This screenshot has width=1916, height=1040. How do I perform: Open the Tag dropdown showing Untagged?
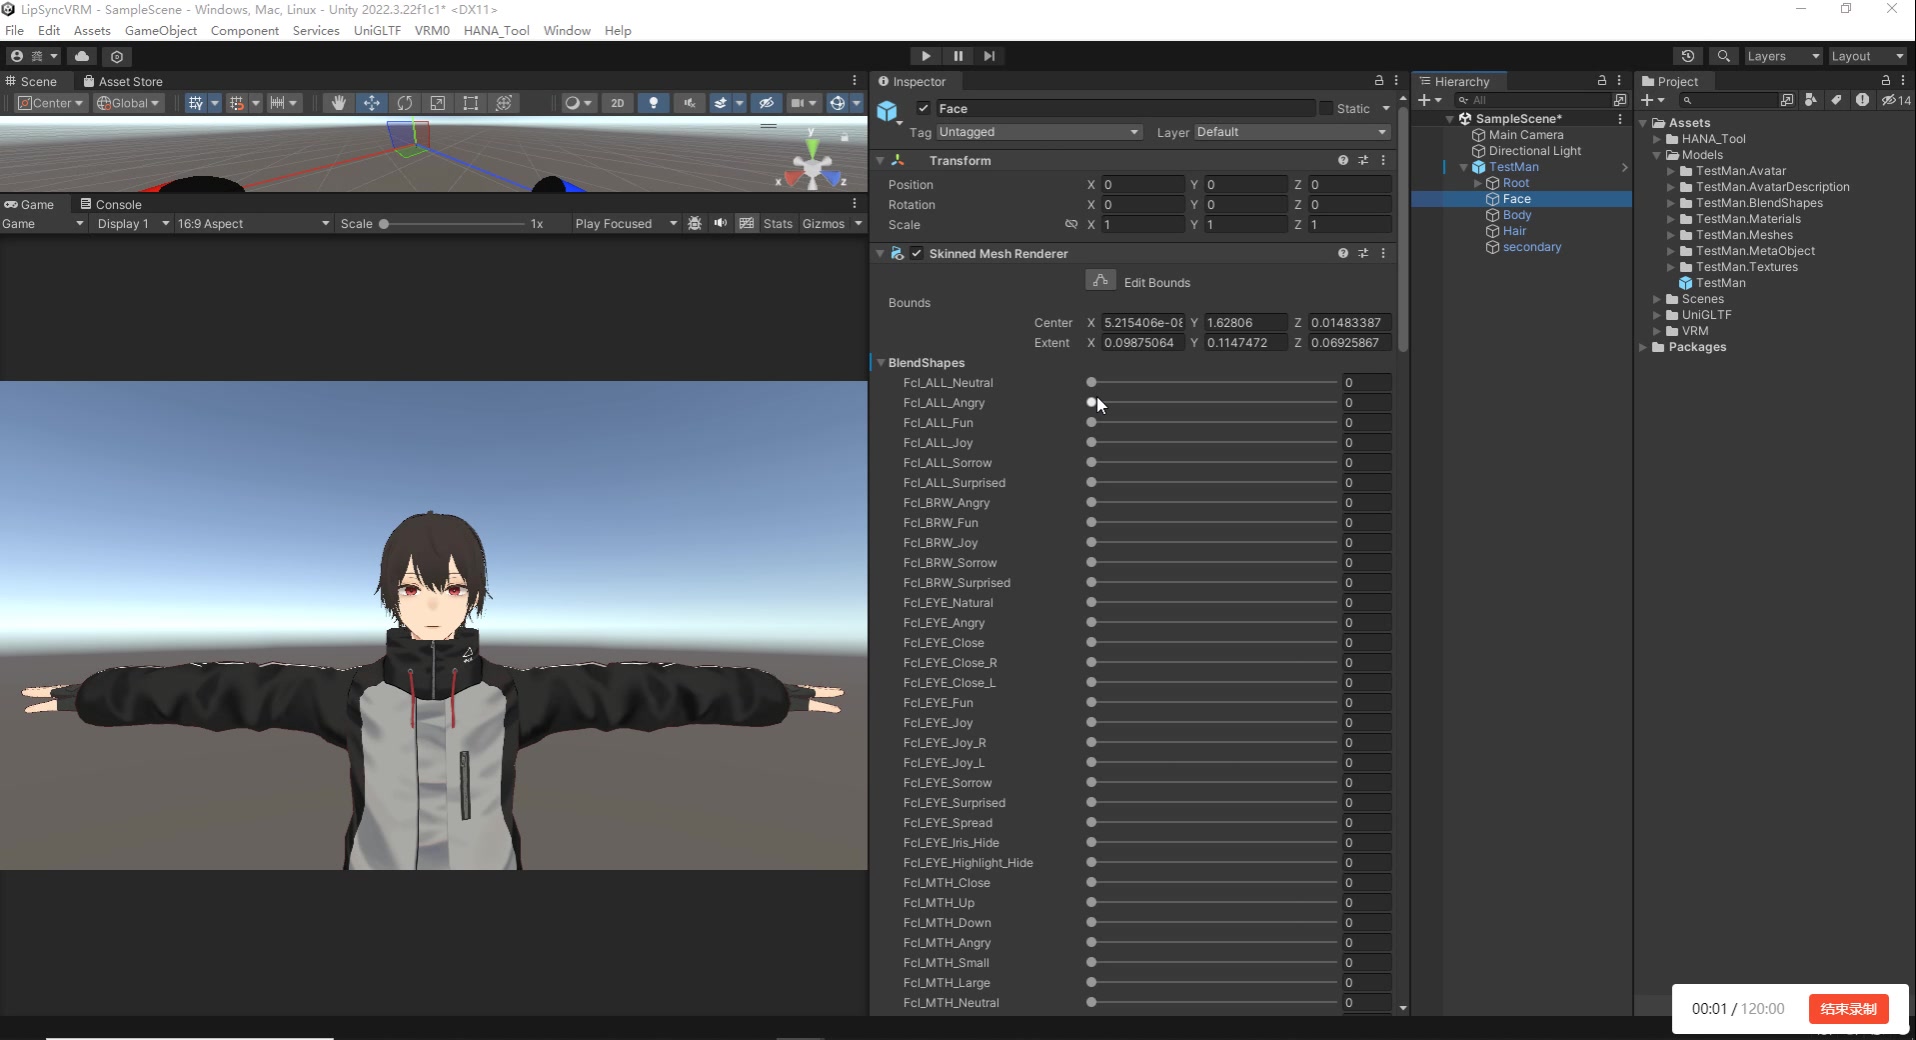pos(1037,132)
